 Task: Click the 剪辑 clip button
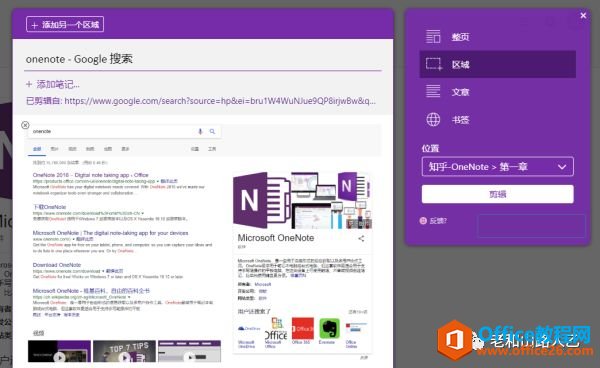point(497,194)
